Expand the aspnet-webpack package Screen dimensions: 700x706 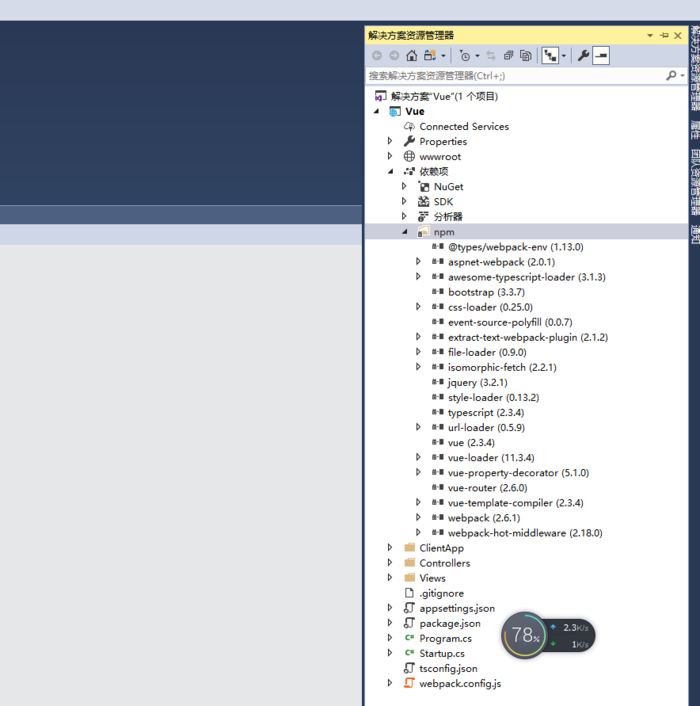[x=418, y=261]
